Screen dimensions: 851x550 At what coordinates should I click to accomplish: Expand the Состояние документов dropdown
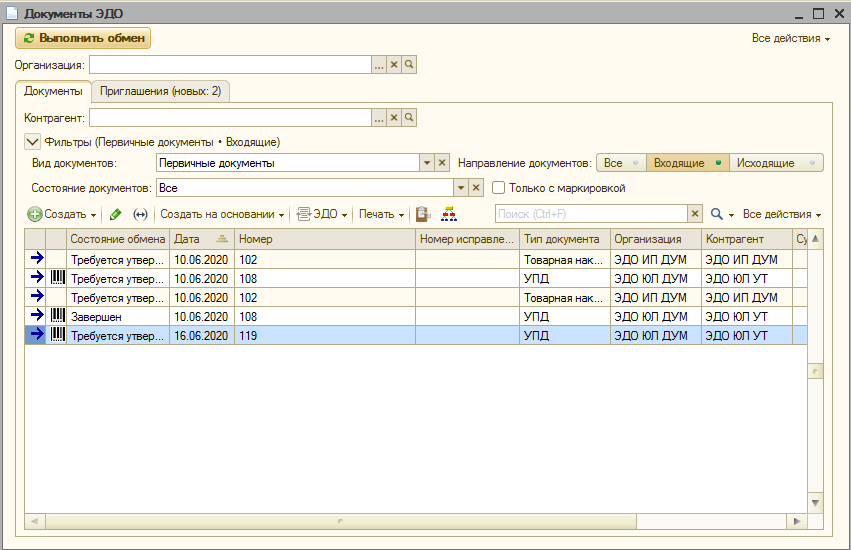coord(461,188)
